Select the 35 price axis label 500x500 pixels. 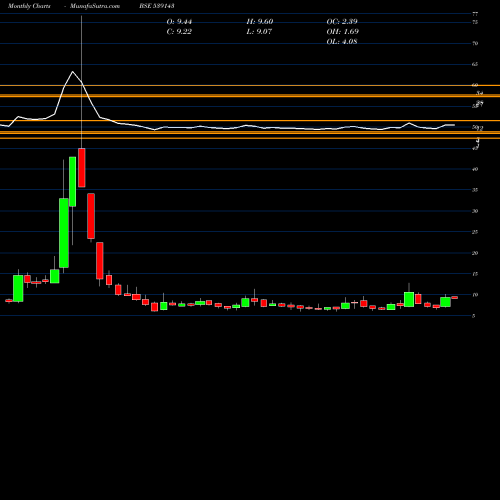tap(475, 190)
